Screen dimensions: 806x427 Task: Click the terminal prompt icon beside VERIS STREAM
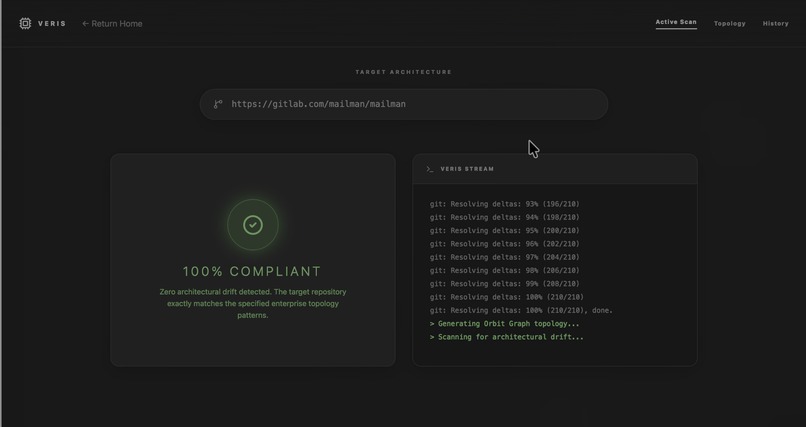[430, 169]
